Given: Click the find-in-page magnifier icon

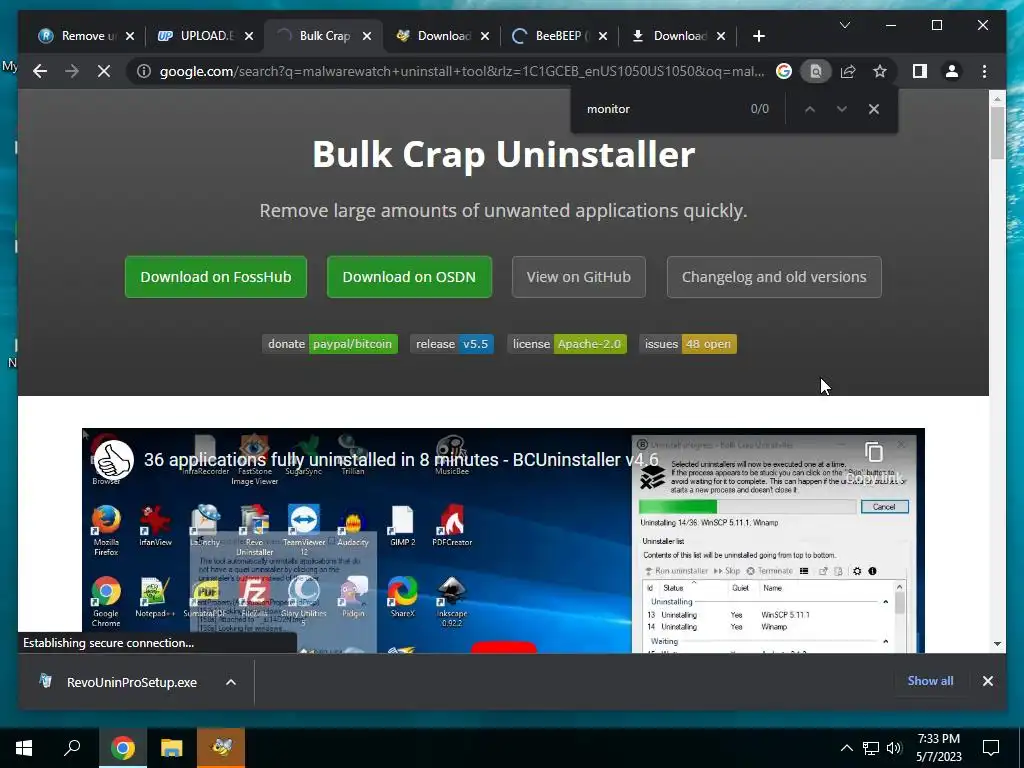Looking at the screenshot, I should (816, 71).
